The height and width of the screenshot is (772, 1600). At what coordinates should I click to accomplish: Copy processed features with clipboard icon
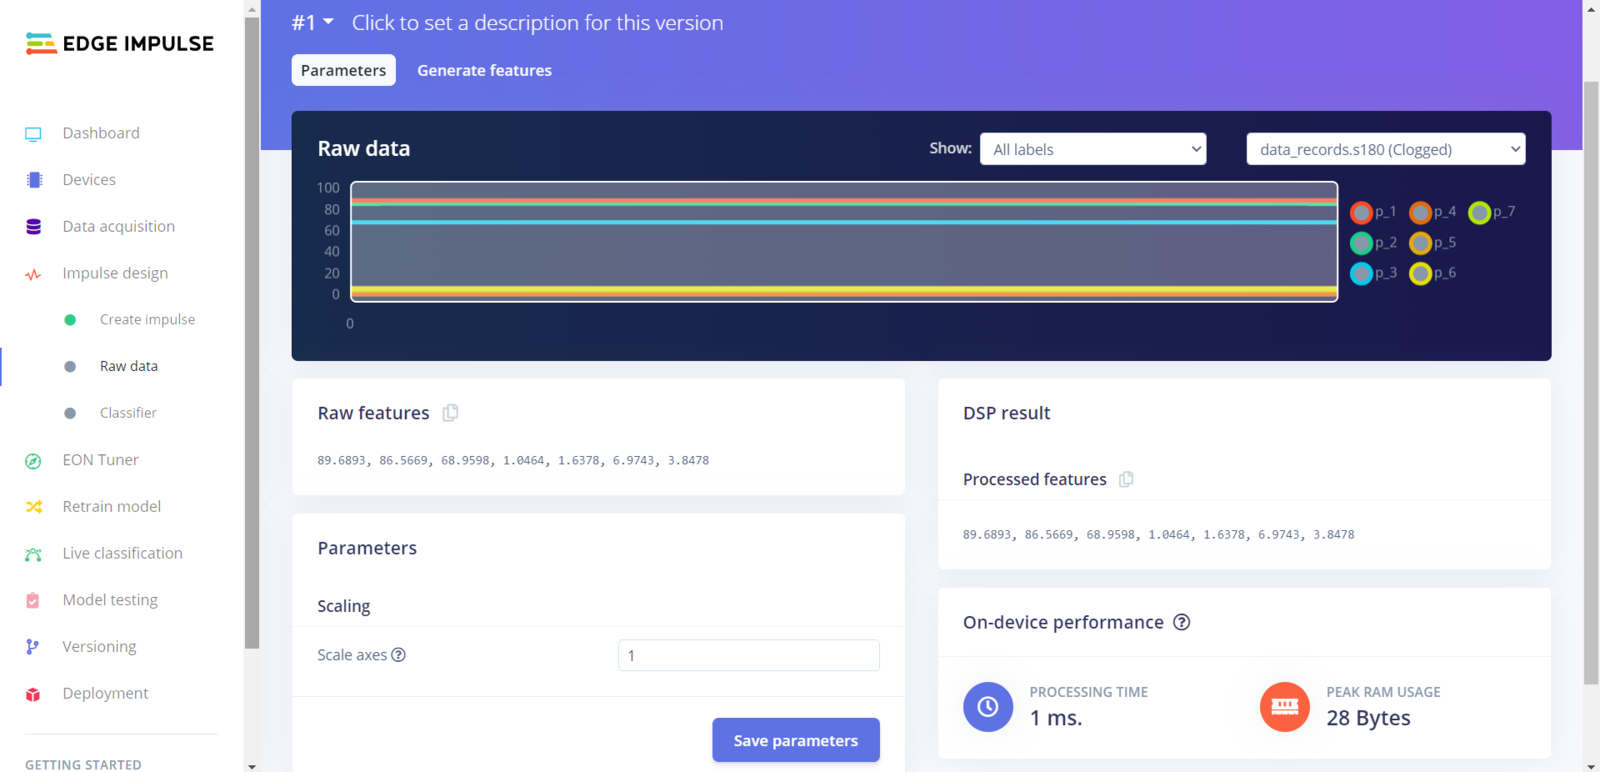1126,479
